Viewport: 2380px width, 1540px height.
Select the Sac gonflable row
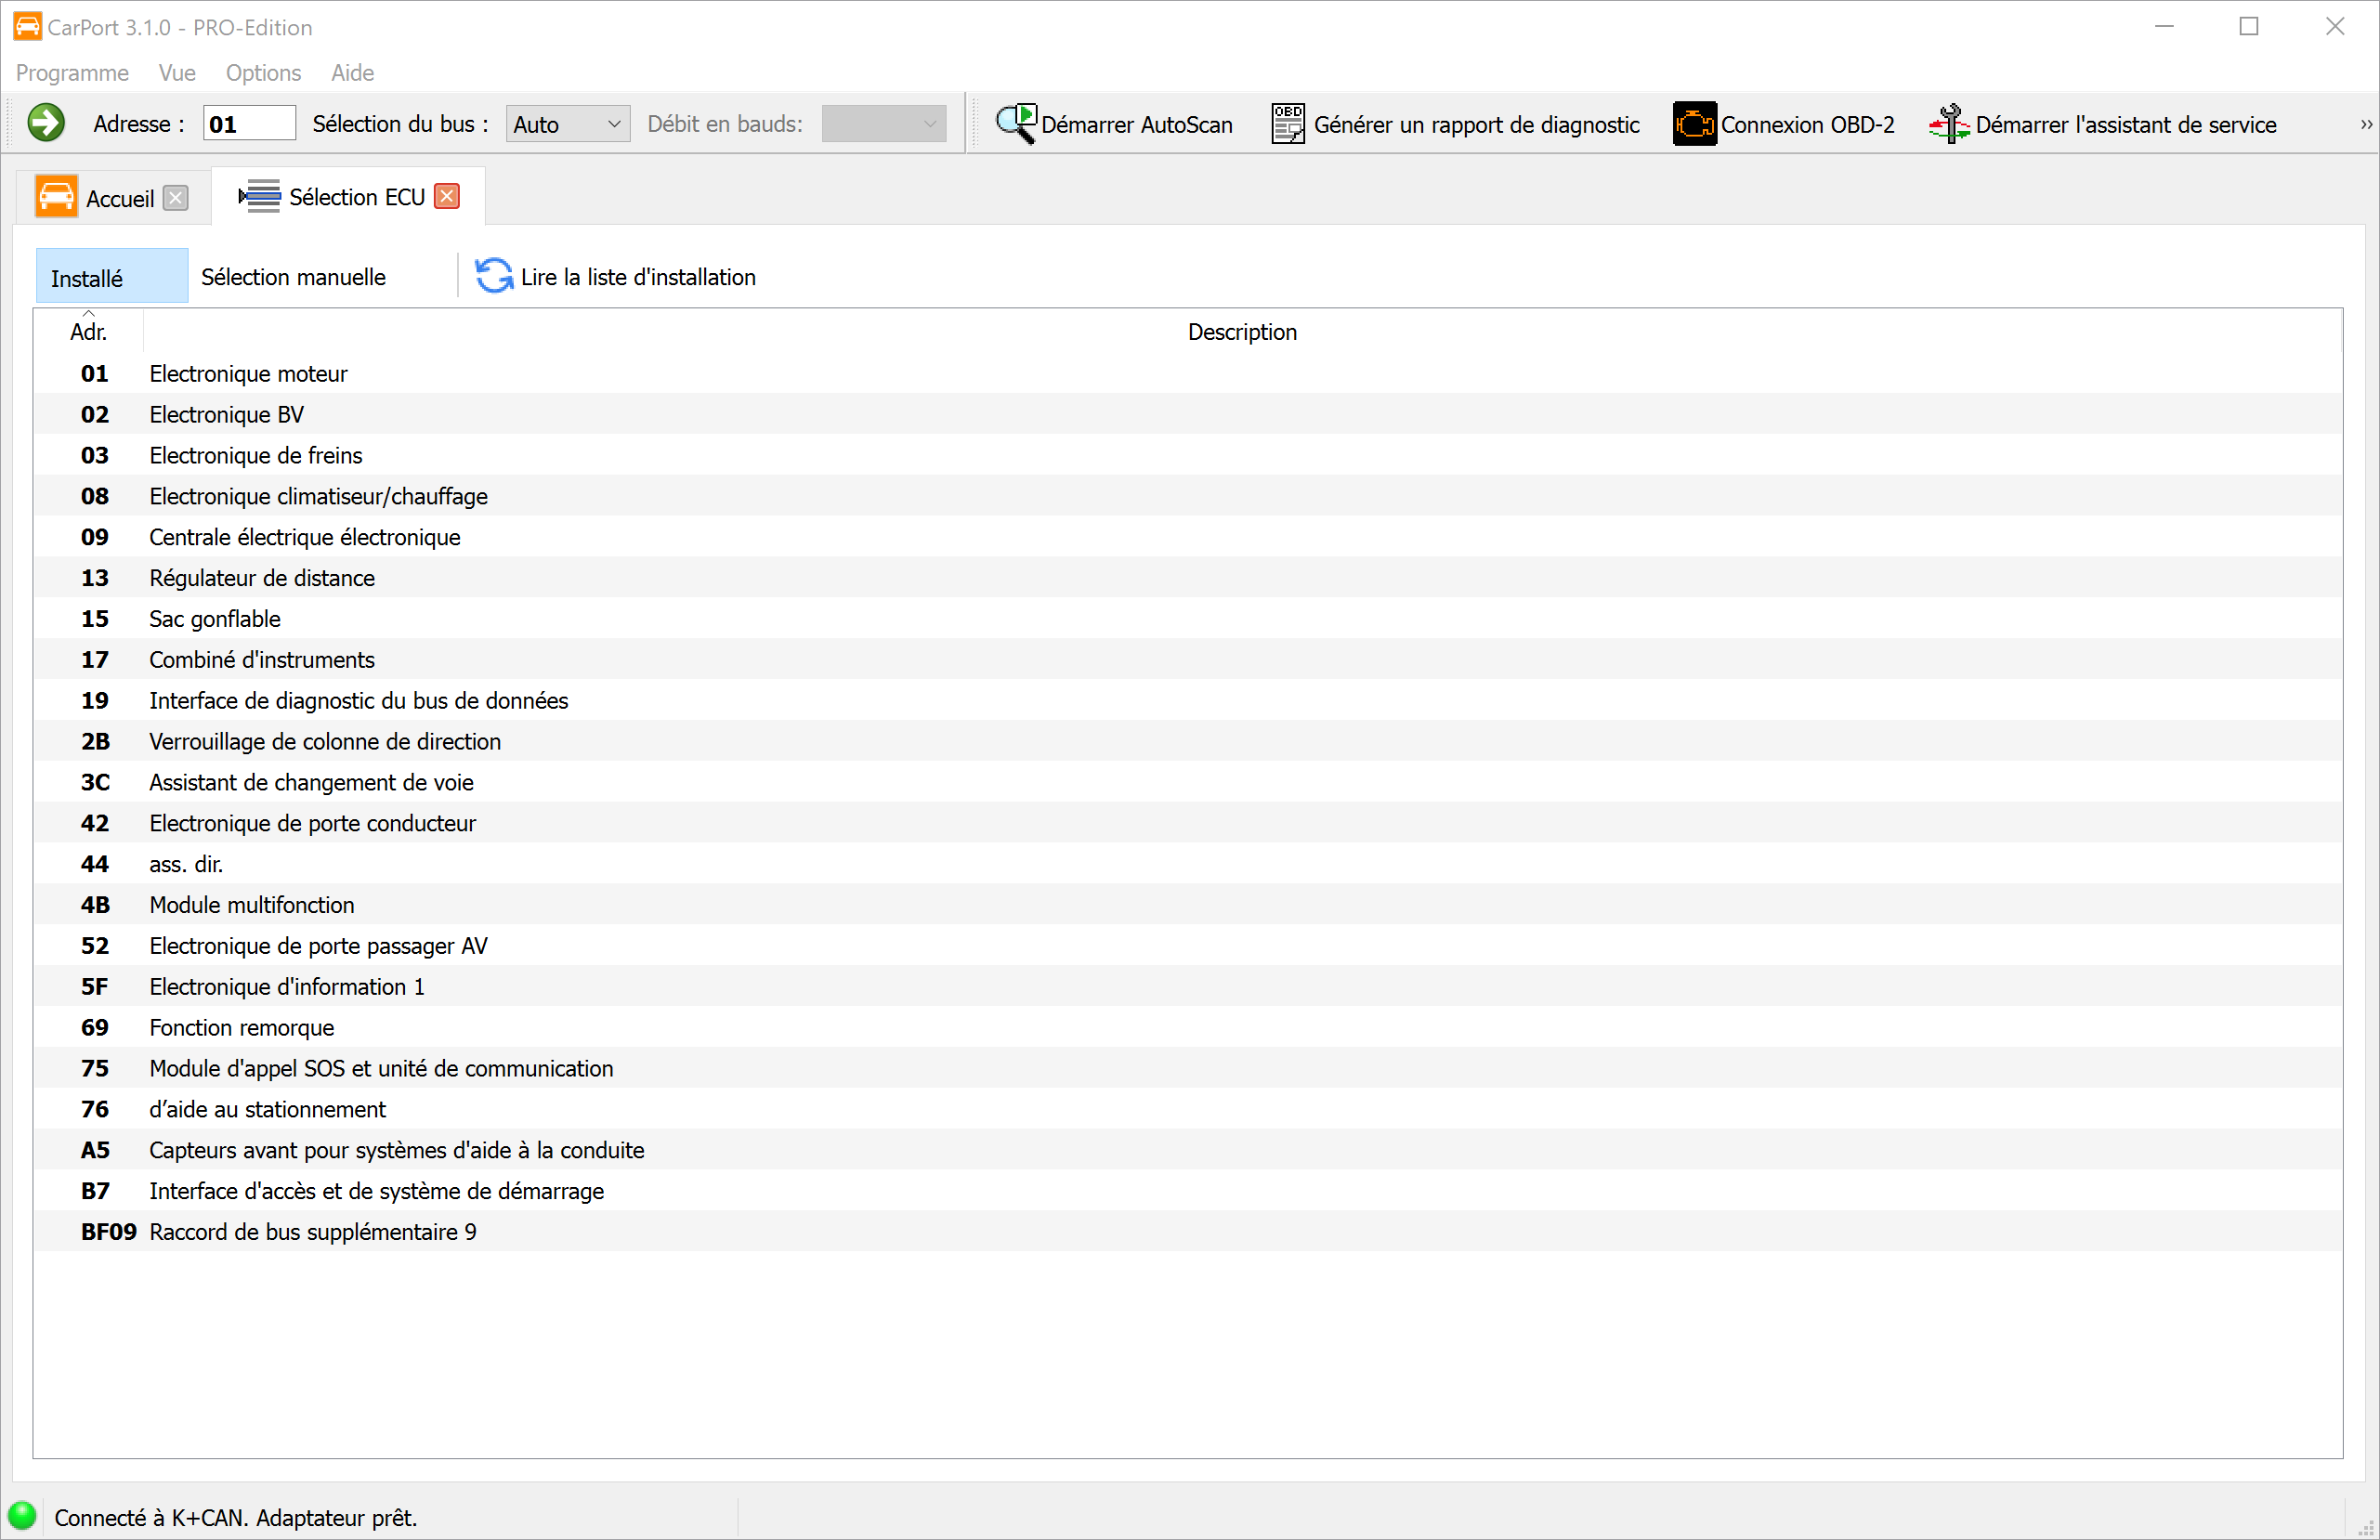(214, 619)
